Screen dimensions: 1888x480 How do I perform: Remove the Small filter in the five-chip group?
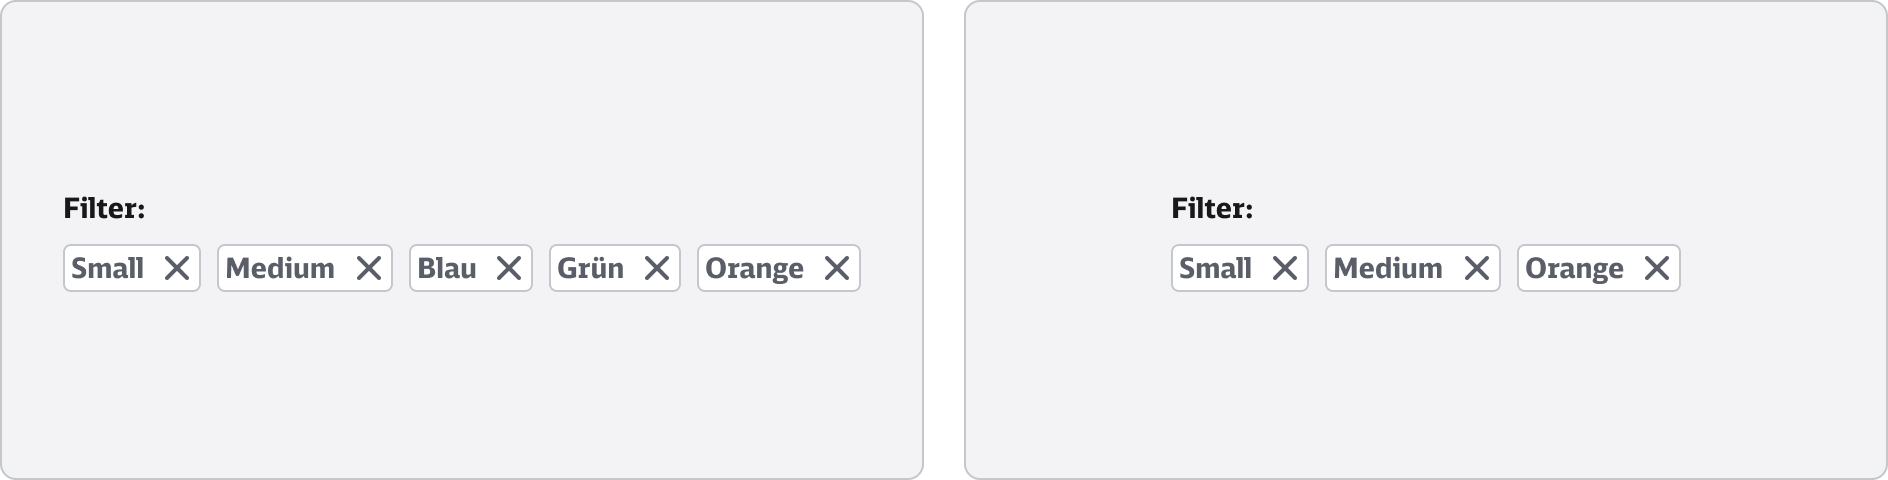pyautogui.click(x=177, y=268)
